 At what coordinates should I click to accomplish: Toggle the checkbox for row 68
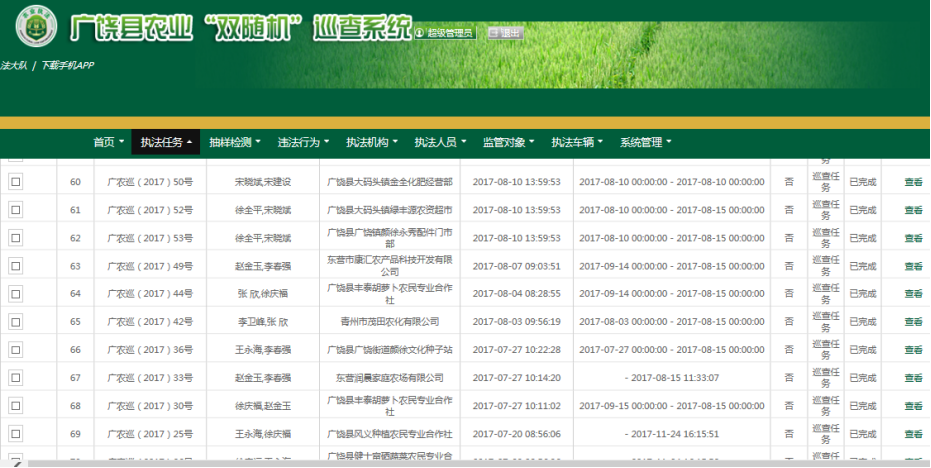(16, 406)
